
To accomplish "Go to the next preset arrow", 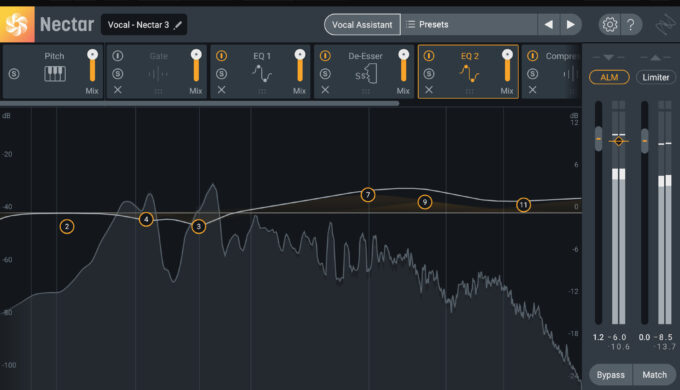I will pyautogui.click(x=570, y=25).
